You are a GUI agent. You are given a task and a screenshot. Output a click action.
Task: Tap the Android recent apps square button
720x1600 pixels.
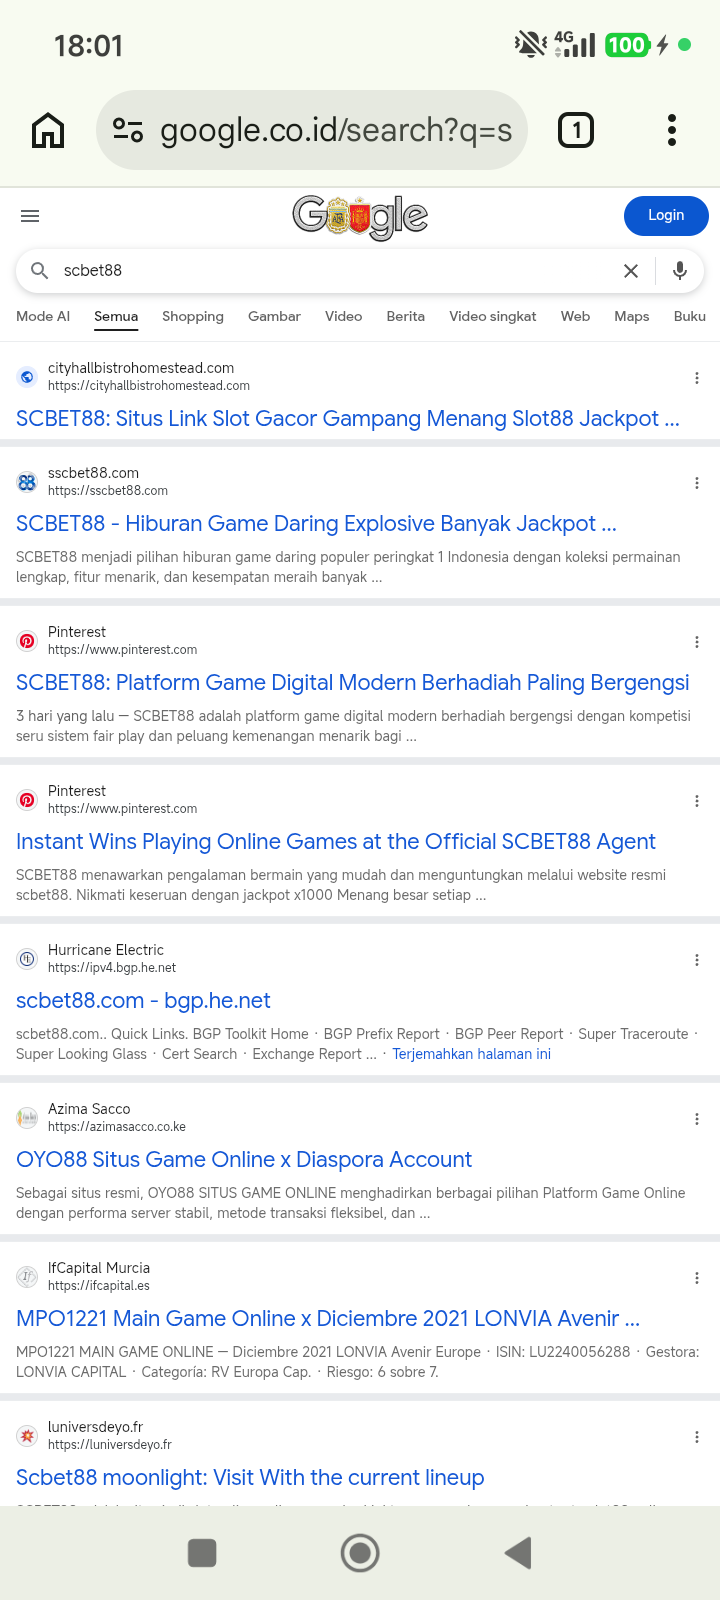pyautogui.click(x=202, y=1553)
